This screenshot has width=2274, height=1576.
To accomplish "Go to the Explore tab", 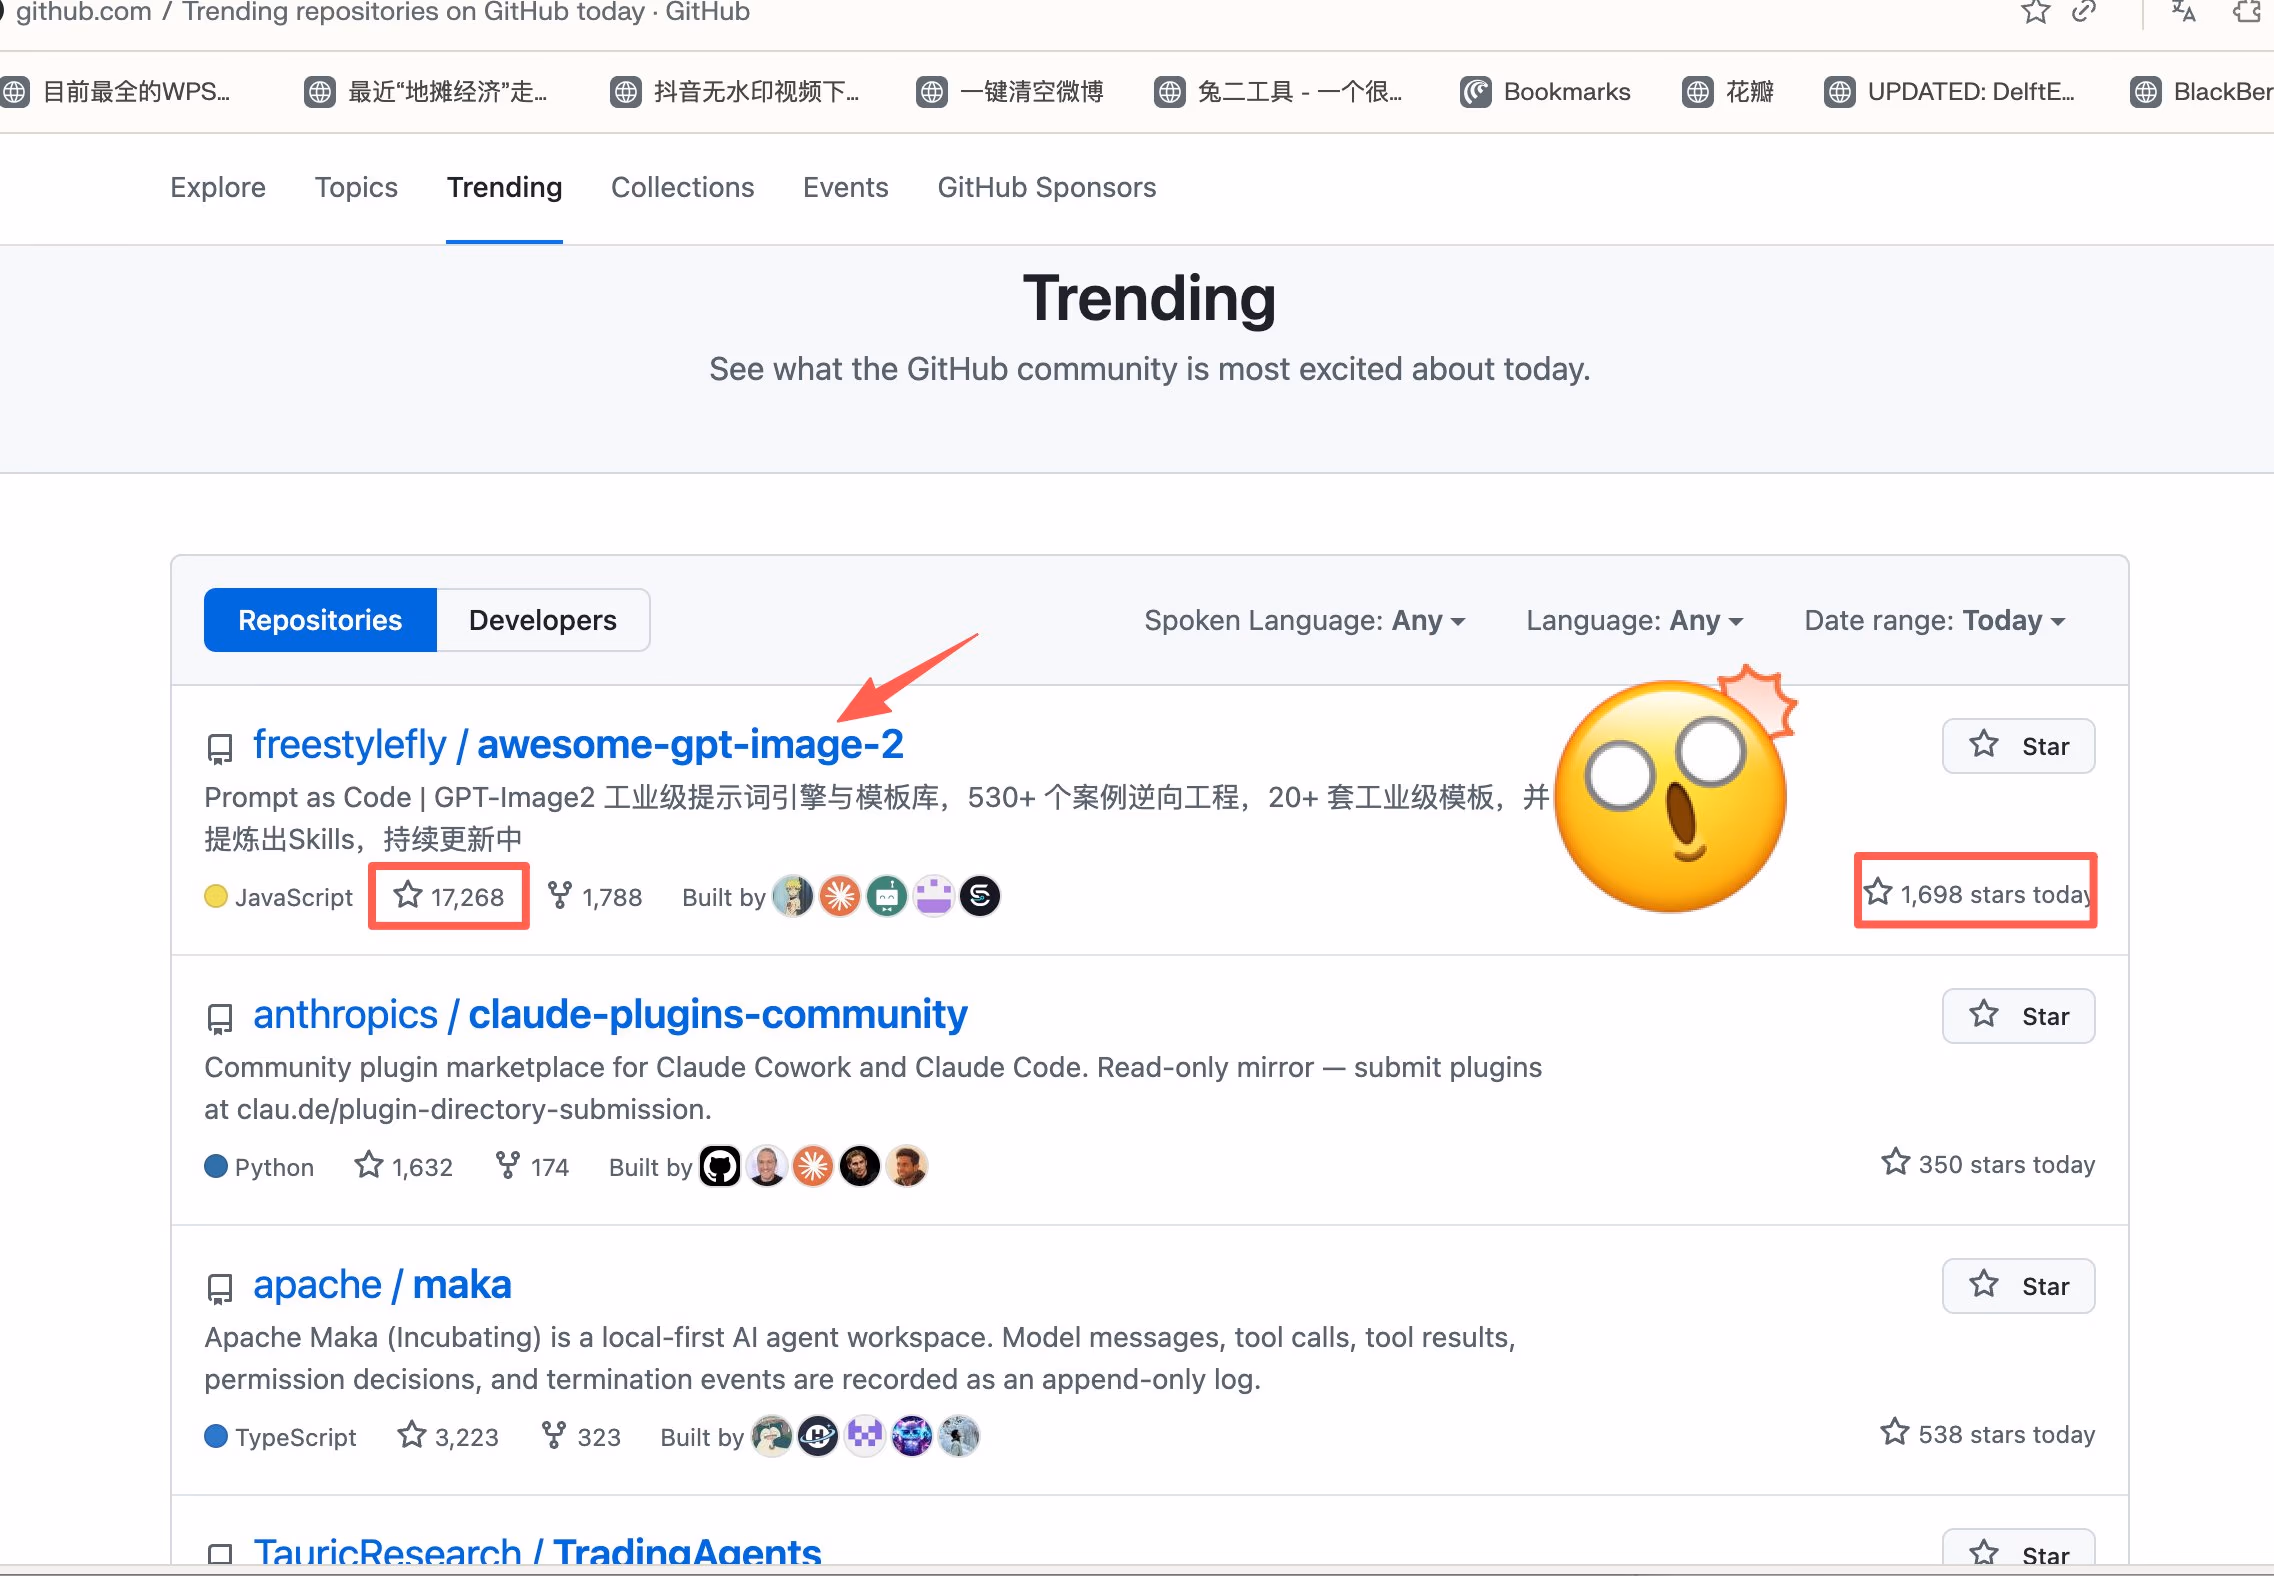I will [x=218, y=187].
